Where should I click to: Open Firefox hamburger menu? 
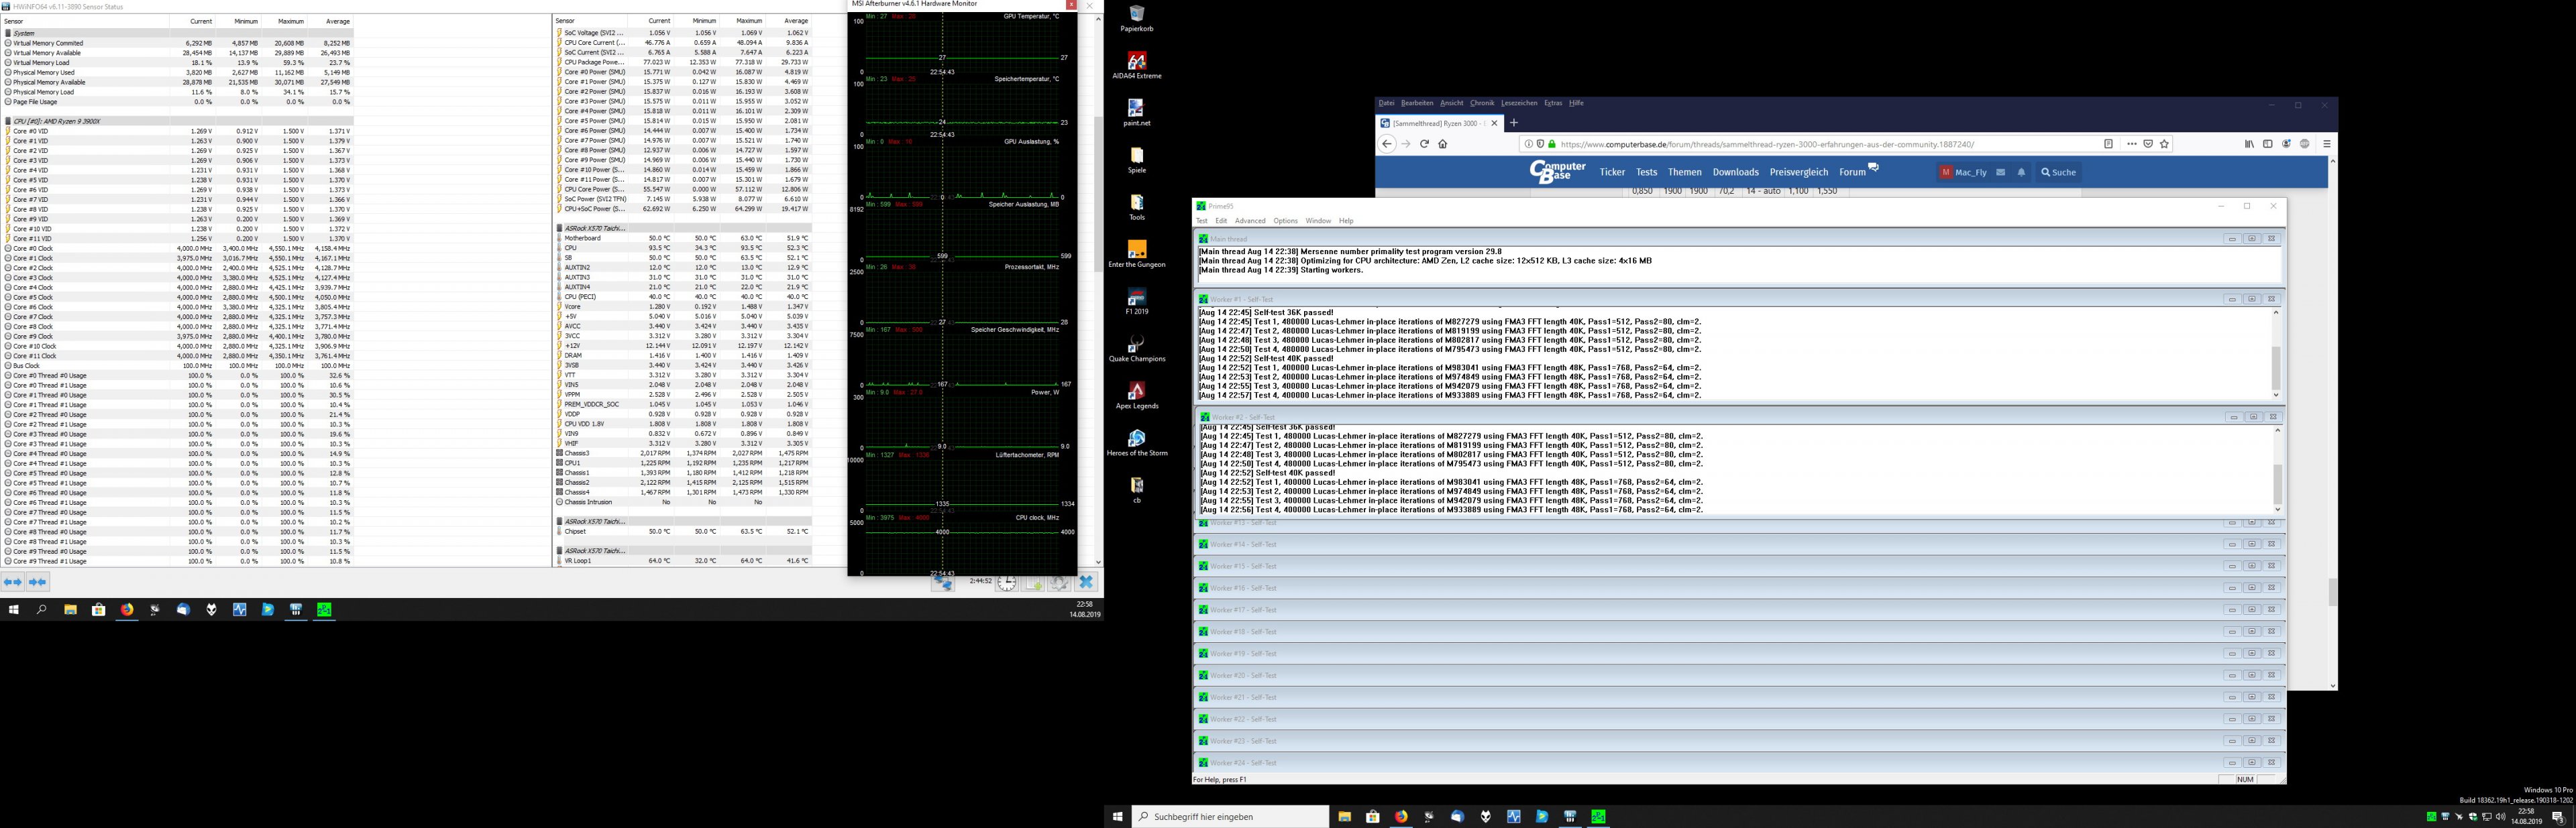tap(2327, 144)
